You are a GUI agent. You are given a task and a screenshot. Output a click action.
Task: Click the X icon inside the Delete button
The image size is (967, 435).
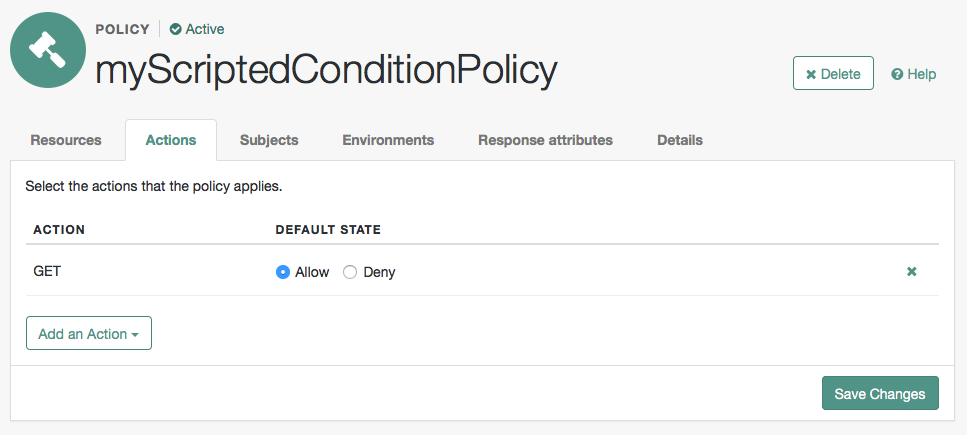[811, 75]
